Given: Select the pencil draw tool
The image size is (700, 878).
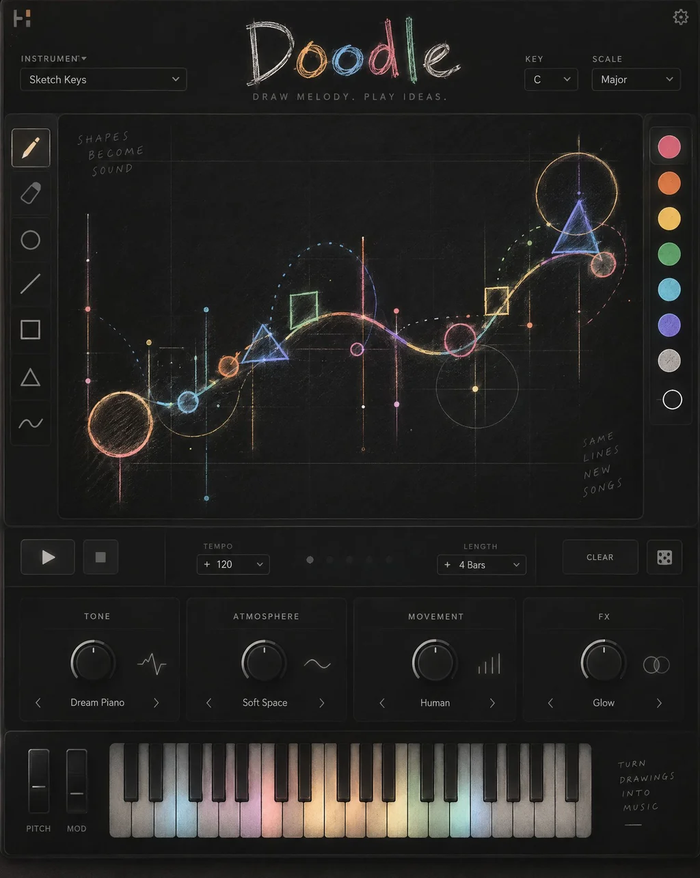Looking at the screenshot, I should [31, 148].
